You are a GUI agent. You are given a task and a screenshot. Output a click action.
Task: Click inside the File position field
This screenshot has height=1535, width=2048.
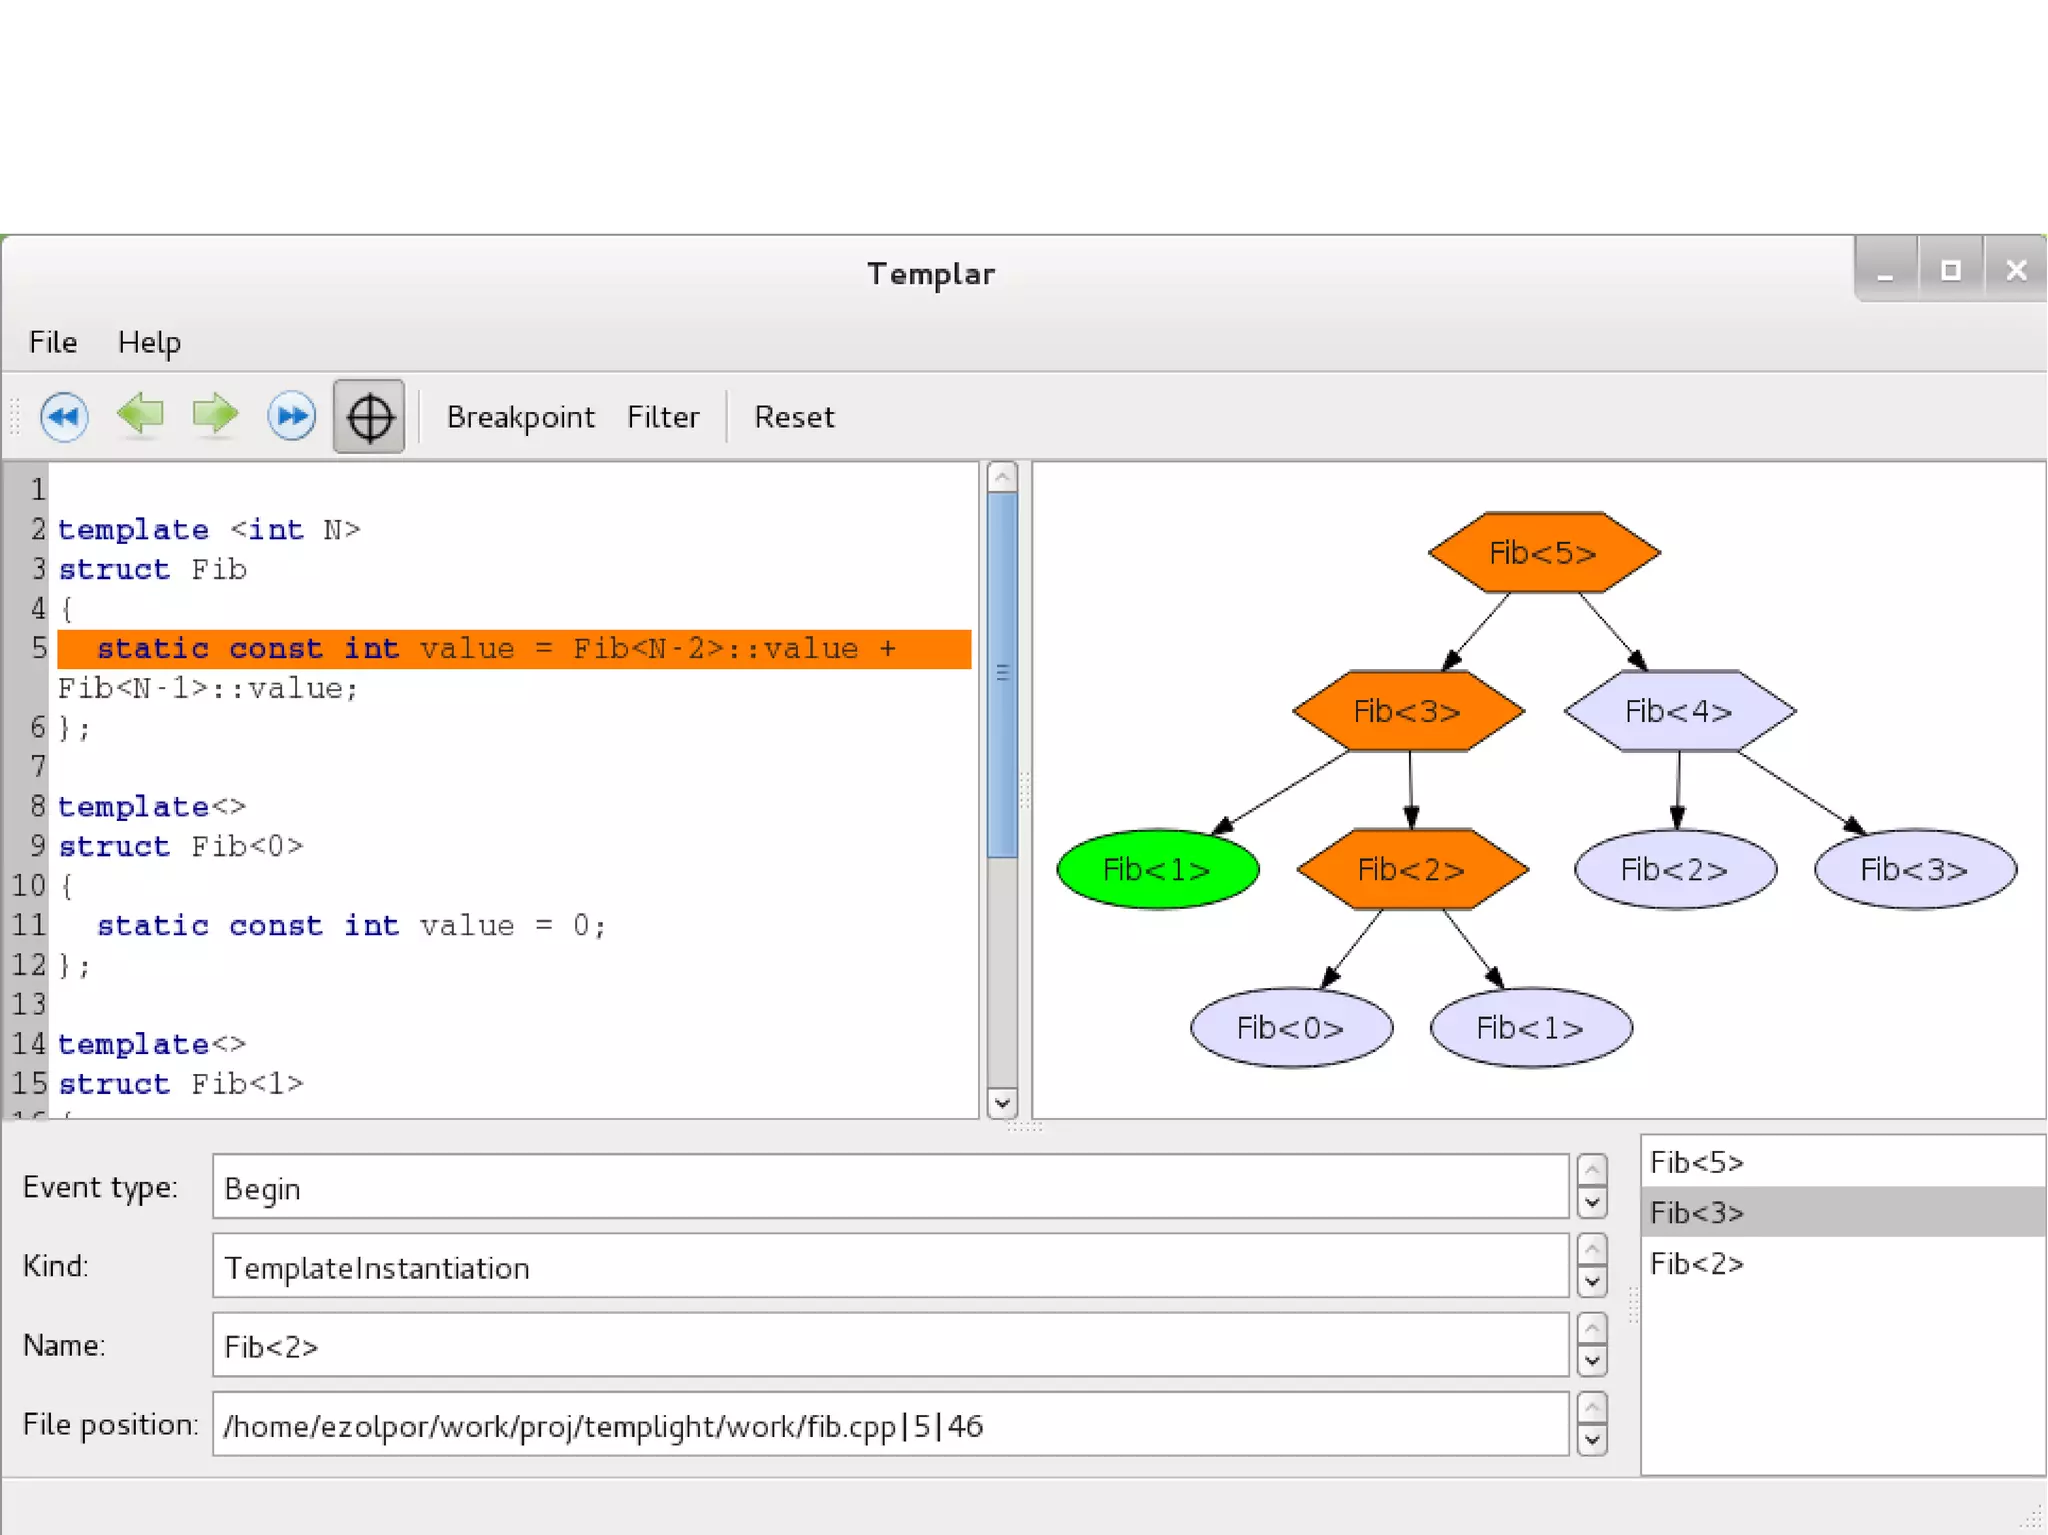click(888, 1425)
